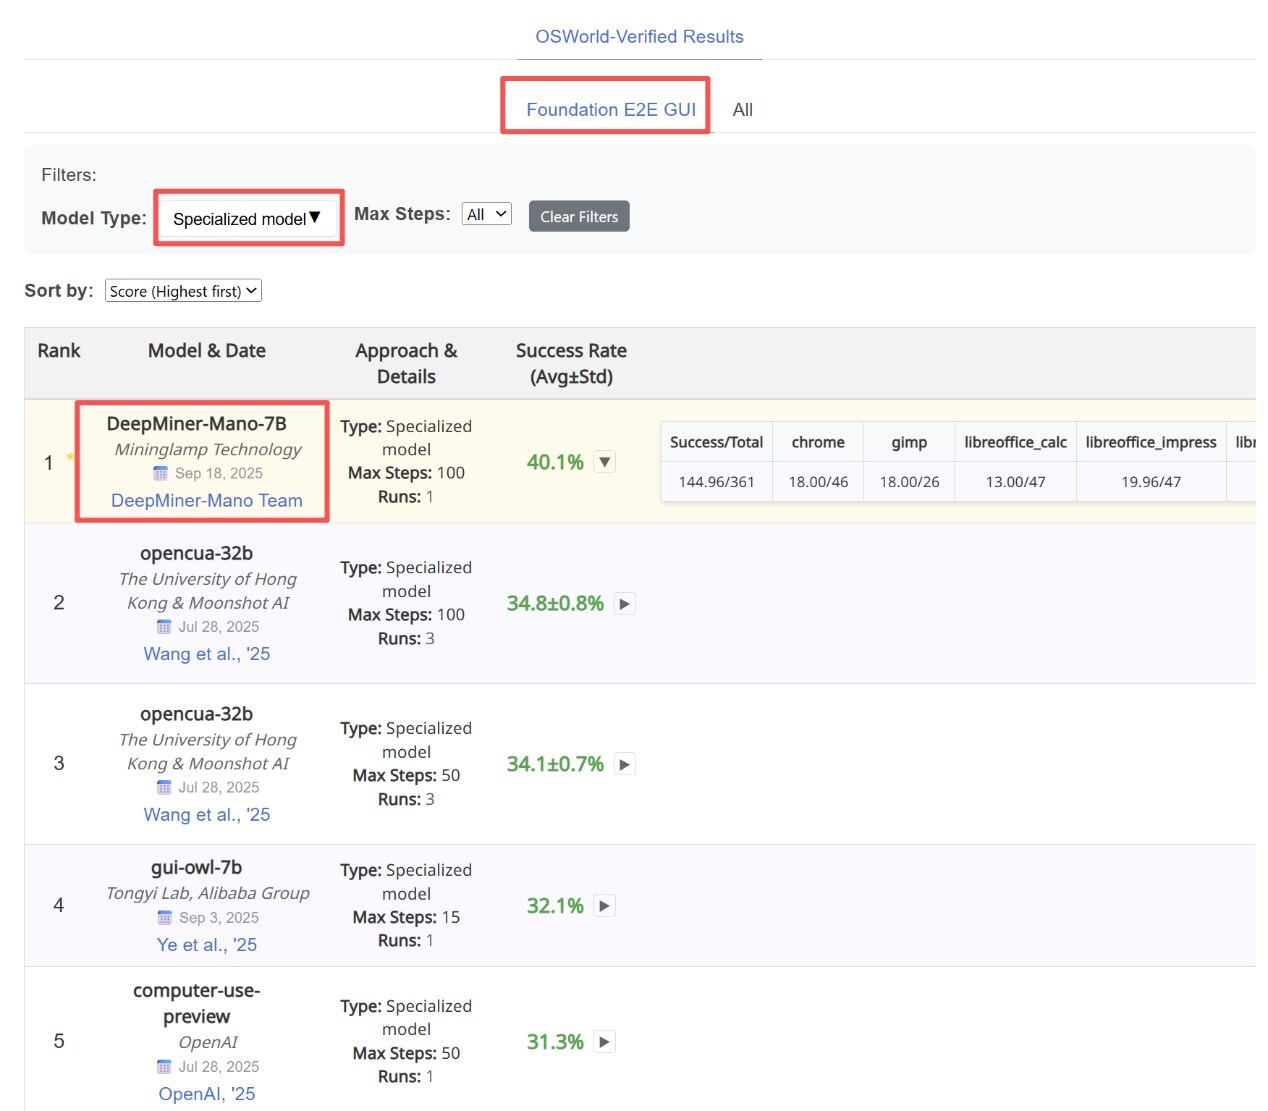
Task: Open the OpenAI, '25 link
Action: (207, 1093)
